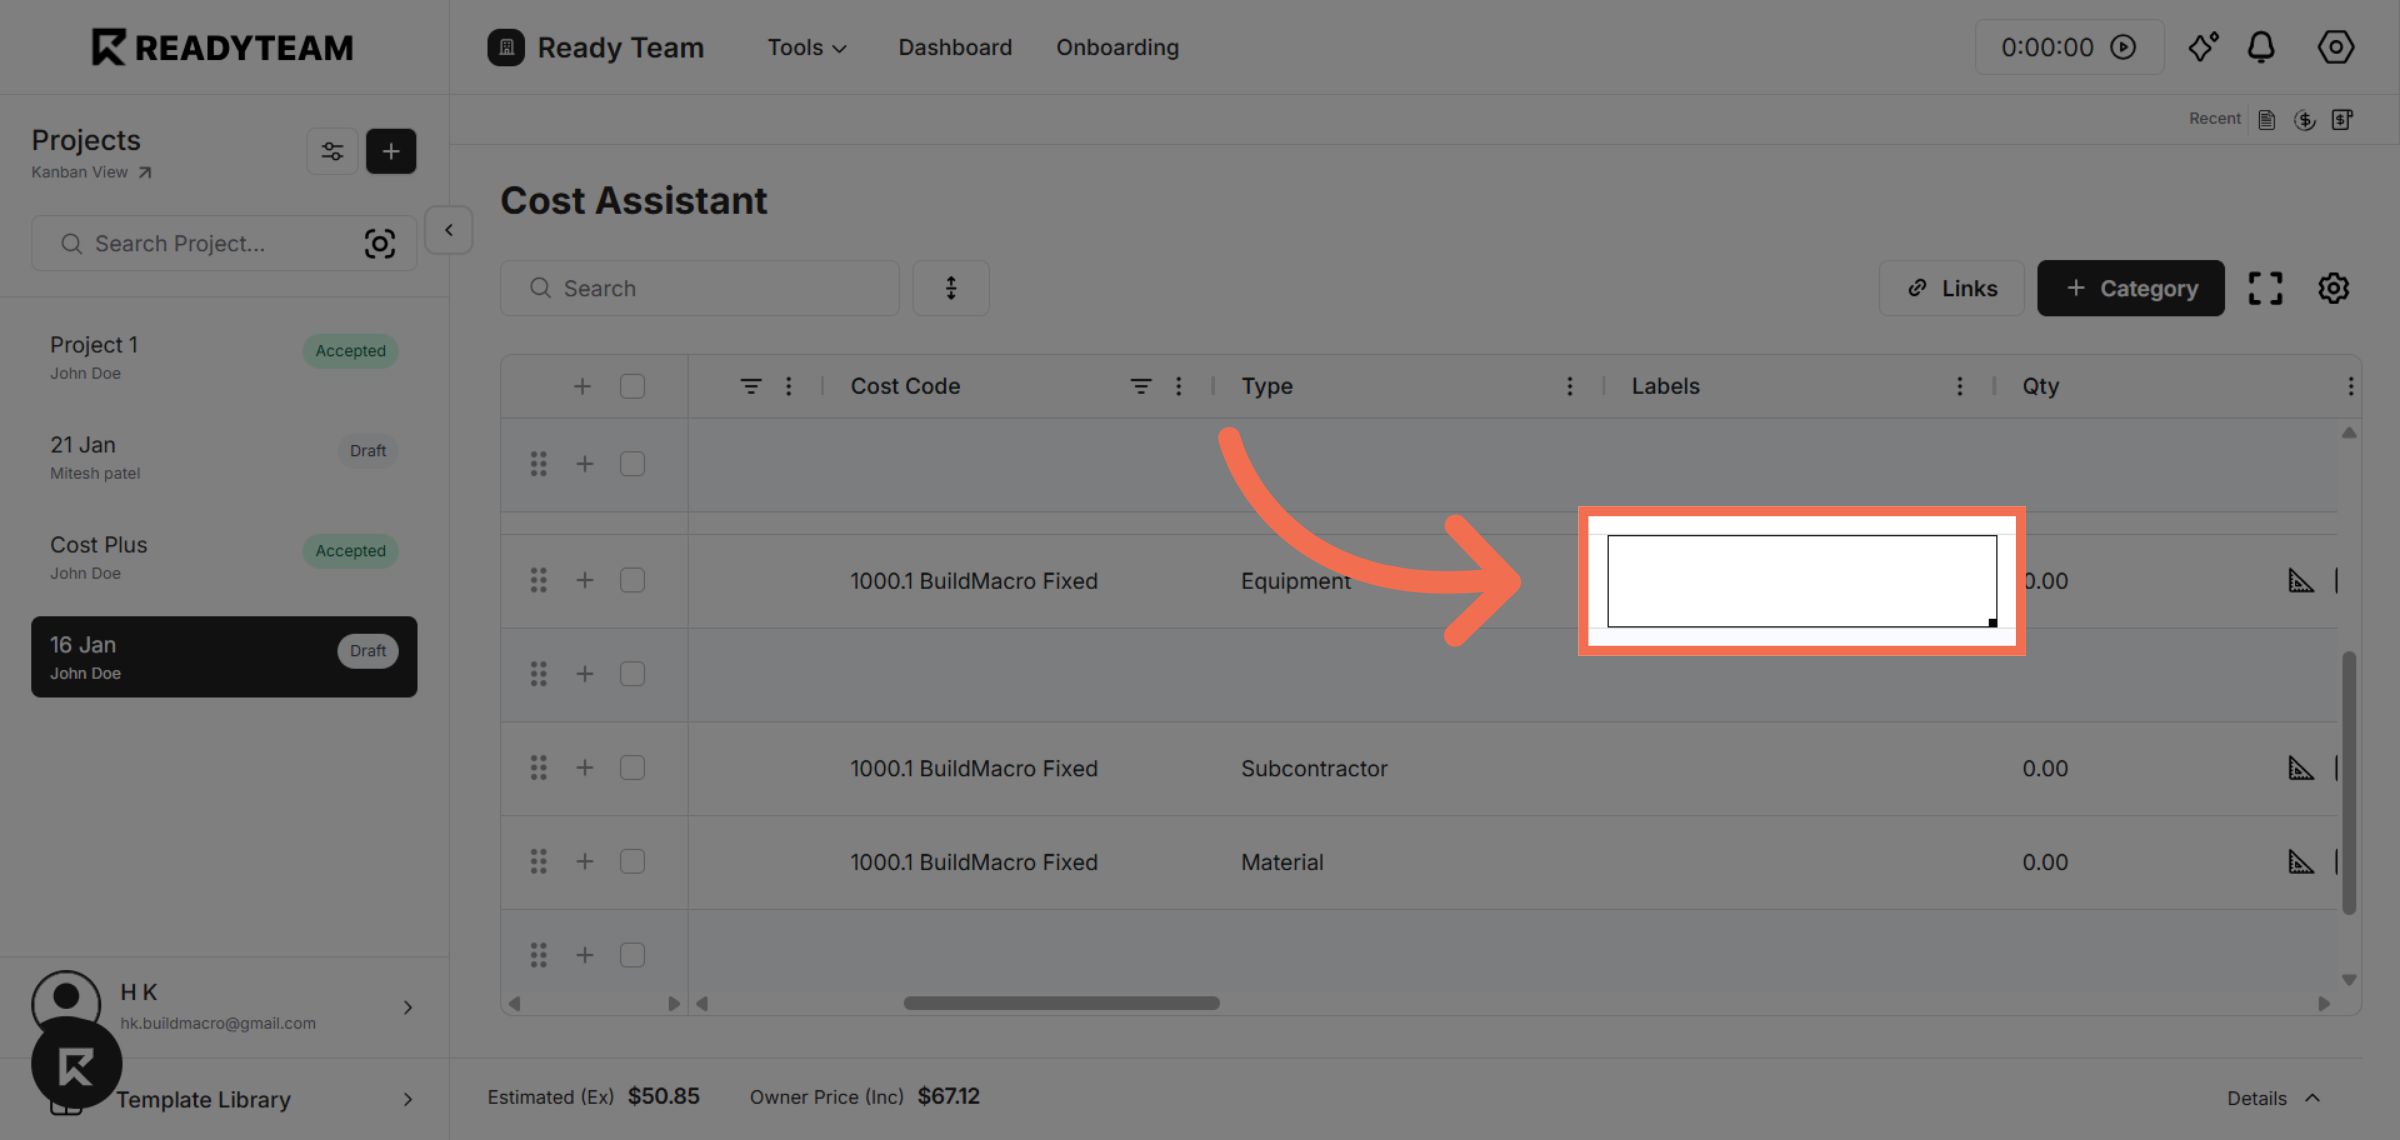Image resolution: width=2400 pixels, height=1140 pixels.
Task: Enter fullscreen mode for the cost table
Action: (x=2265, y=288)
